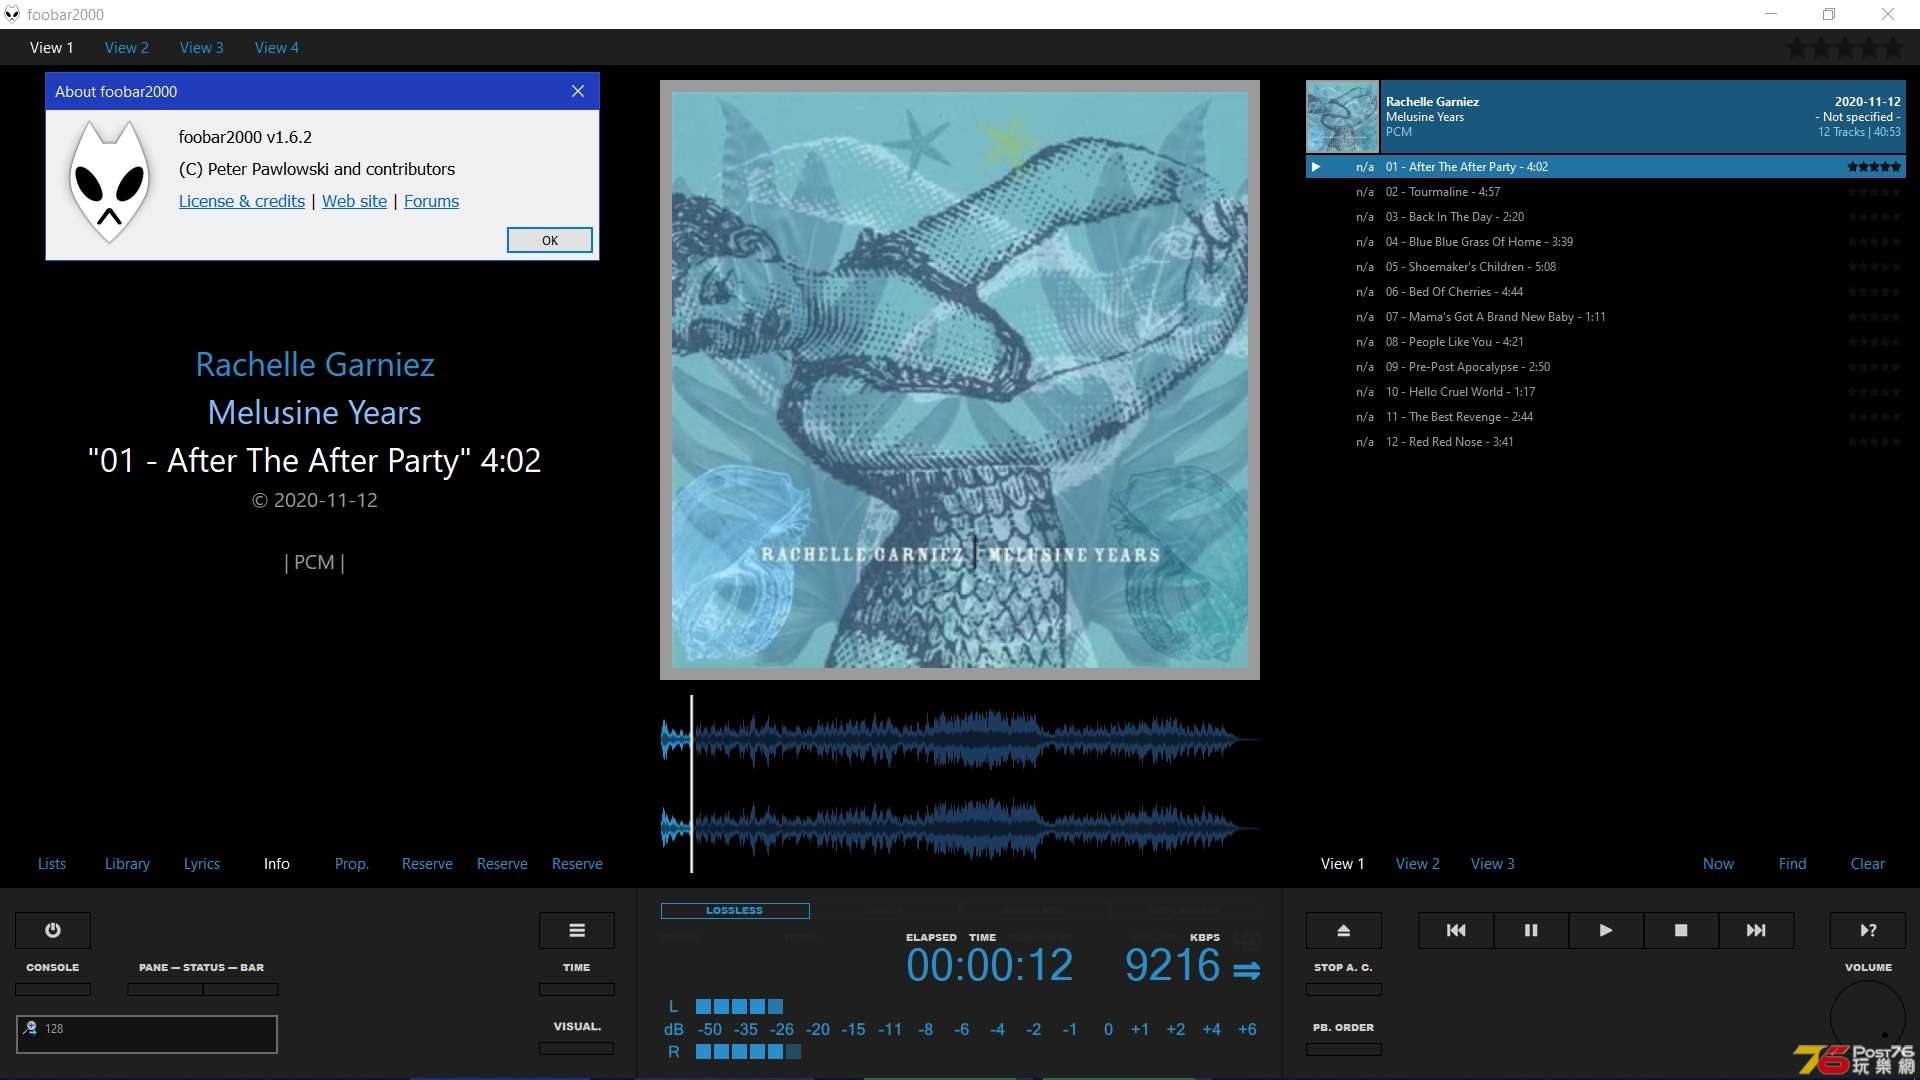
Task: Toggle the TIME indicator bar
Action: coord(577,989)
